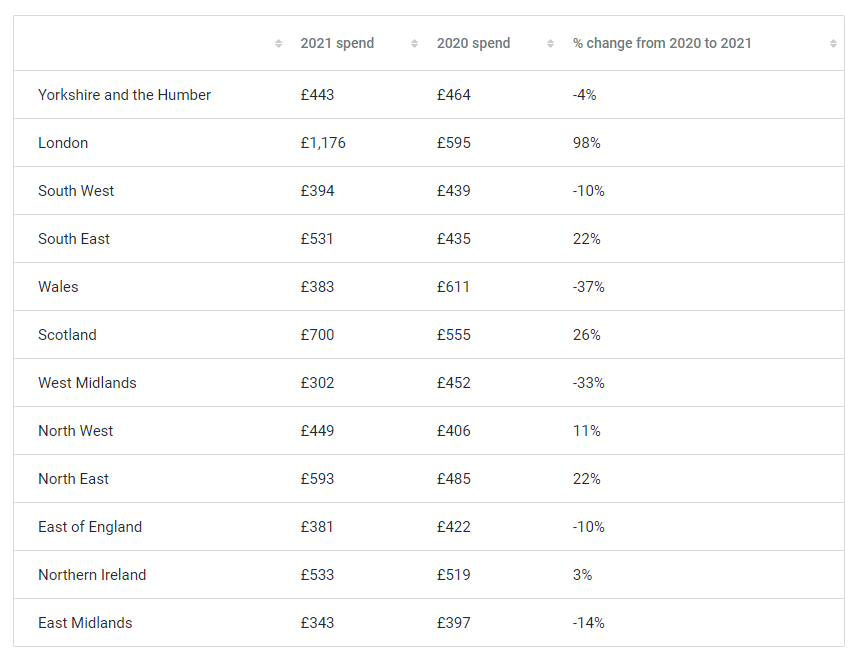Click "% change from 2020 to 2021" header
The width and height of the screenshot is (863, 670).
[662, 44]
